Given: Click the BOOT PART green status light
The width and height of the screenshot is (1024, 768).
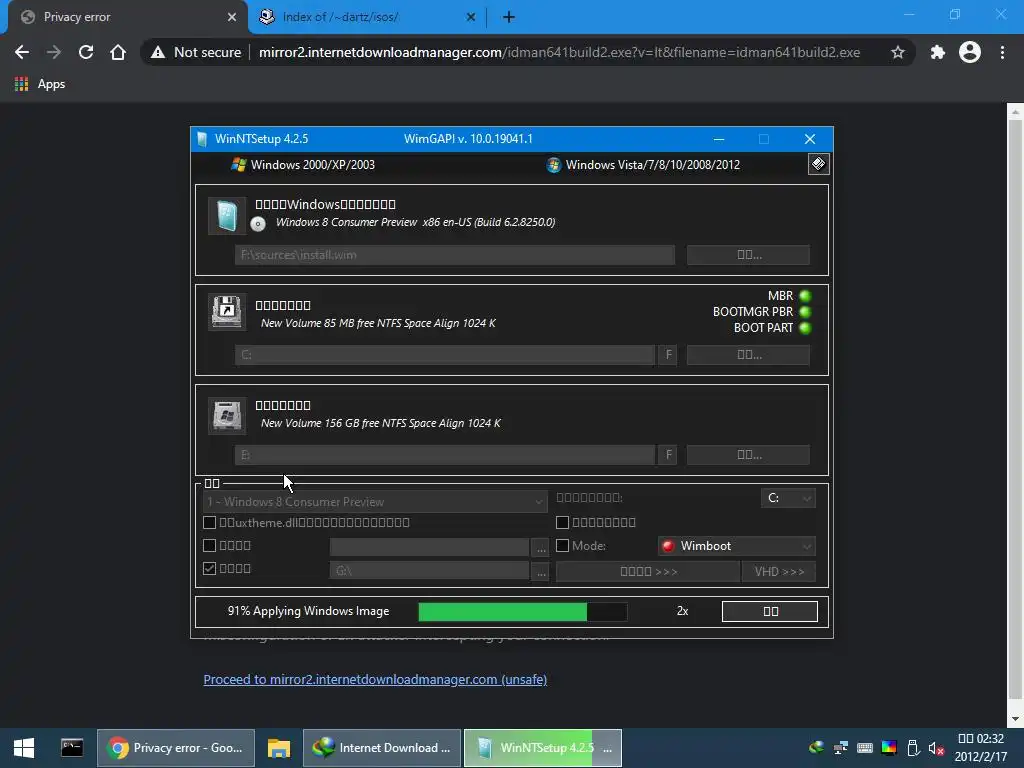Looking at the screenshot, I should coord(805,328).
